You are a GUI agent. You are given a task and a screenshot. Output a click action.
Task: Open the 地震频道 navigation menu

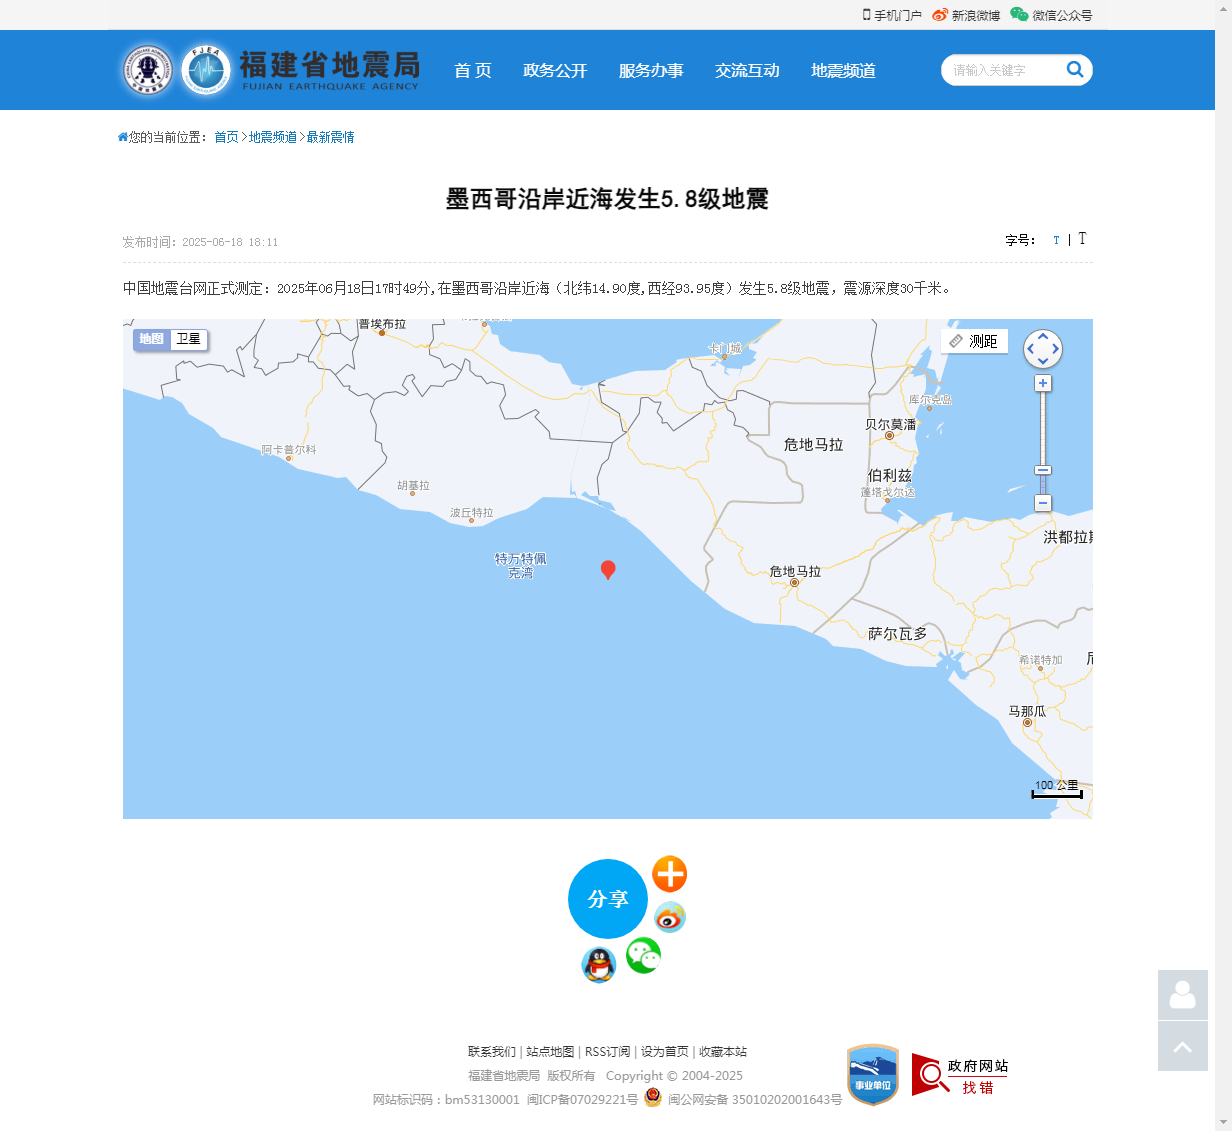point(843,71)
